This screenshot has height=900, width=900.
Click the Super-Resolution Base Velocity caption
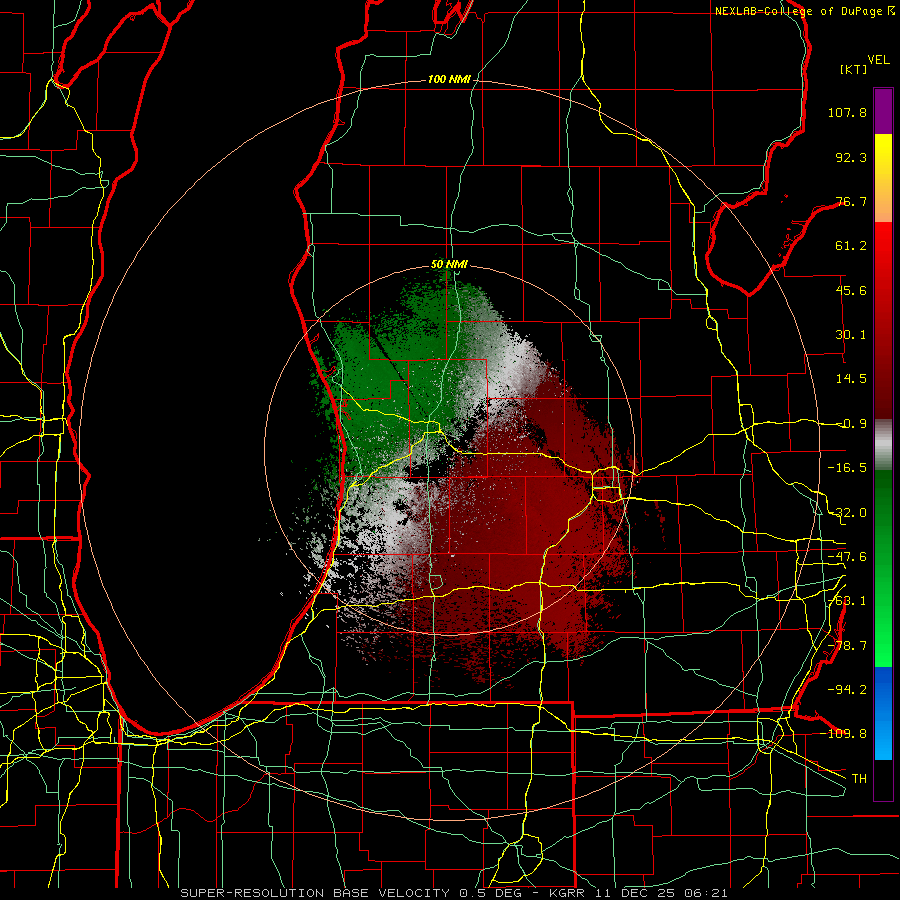[453, 893]
